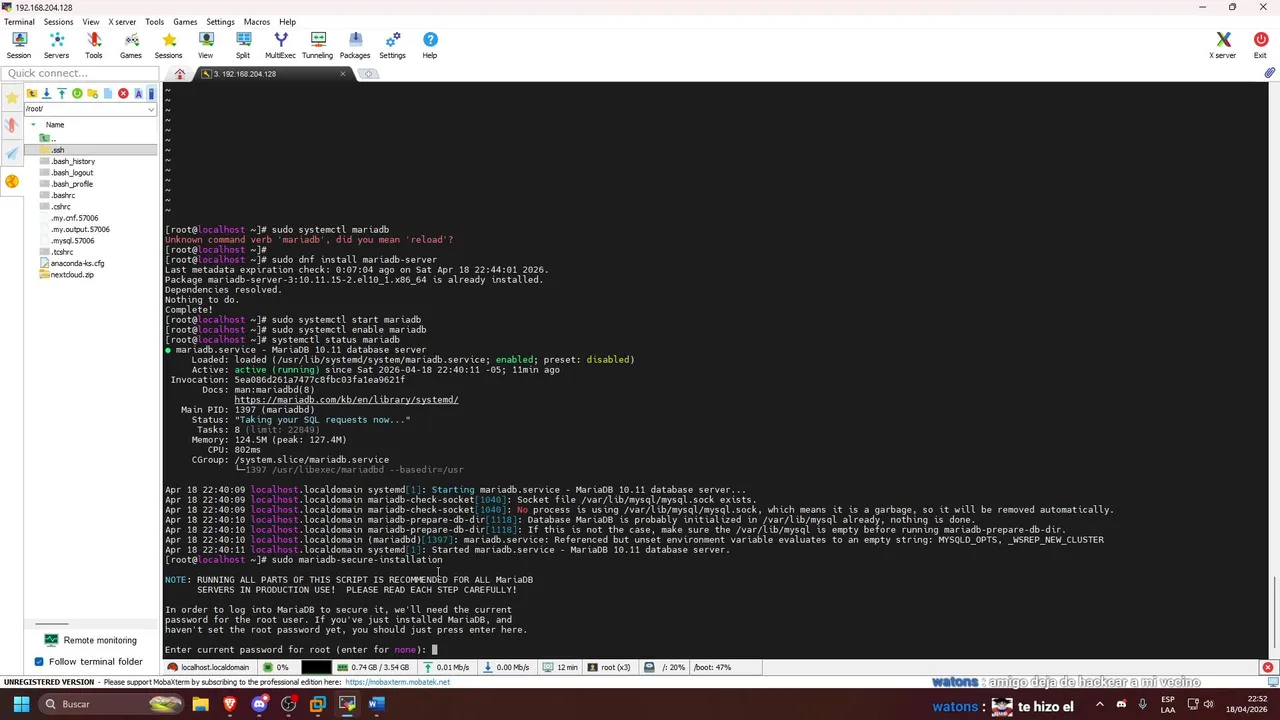
Task: Click the mariadb.com systemd docs URL
Action: [x=346, y=400]
